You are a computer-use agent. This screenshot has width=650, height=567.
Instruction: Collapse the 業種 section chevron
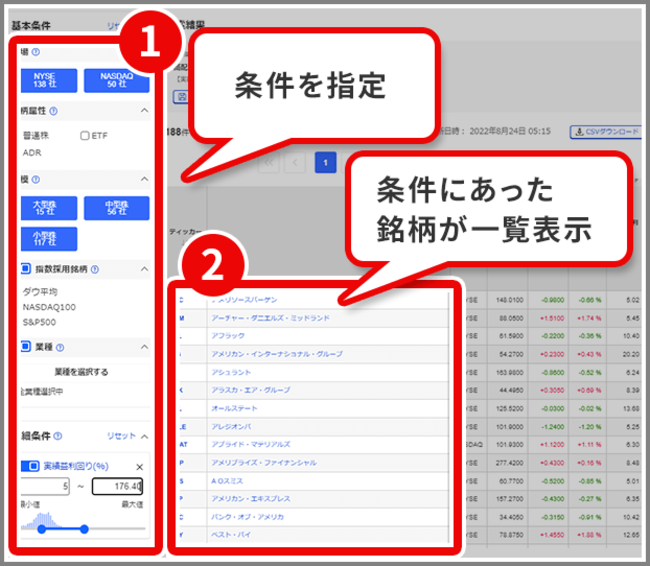143,346
